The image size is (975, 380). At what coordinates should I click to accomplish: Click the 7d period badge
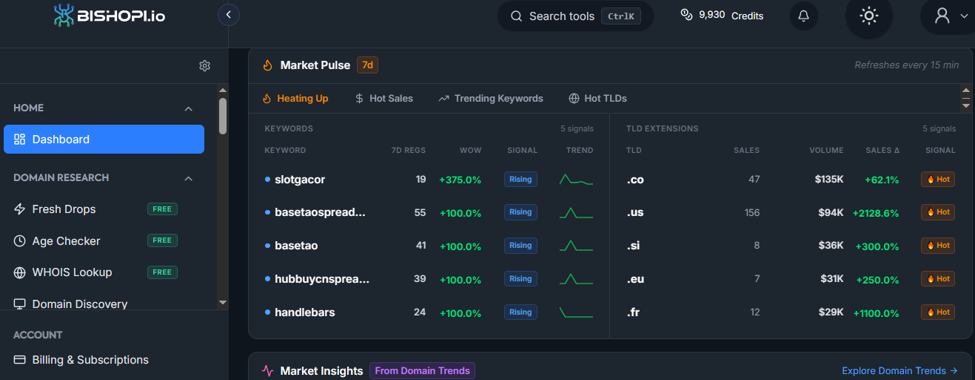click(367, 65)
